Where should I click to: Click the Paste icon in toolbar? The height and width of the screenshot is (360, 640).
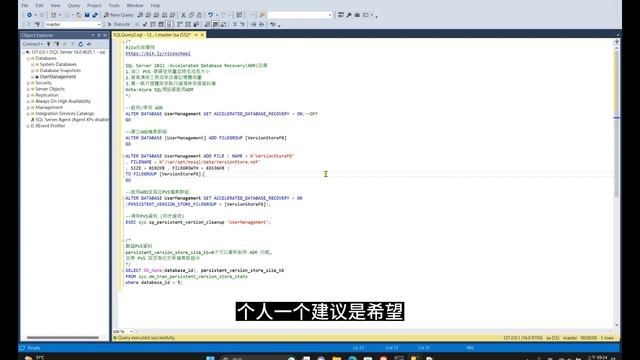tap(199, 15)
